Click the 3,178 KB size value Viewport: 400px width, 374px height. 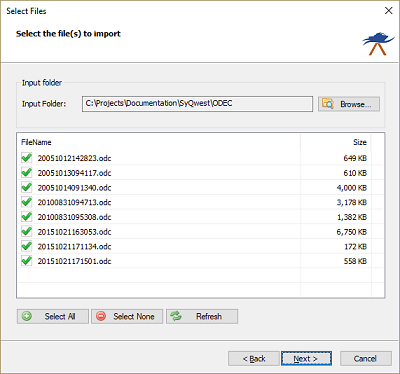(x=352, y=202)
